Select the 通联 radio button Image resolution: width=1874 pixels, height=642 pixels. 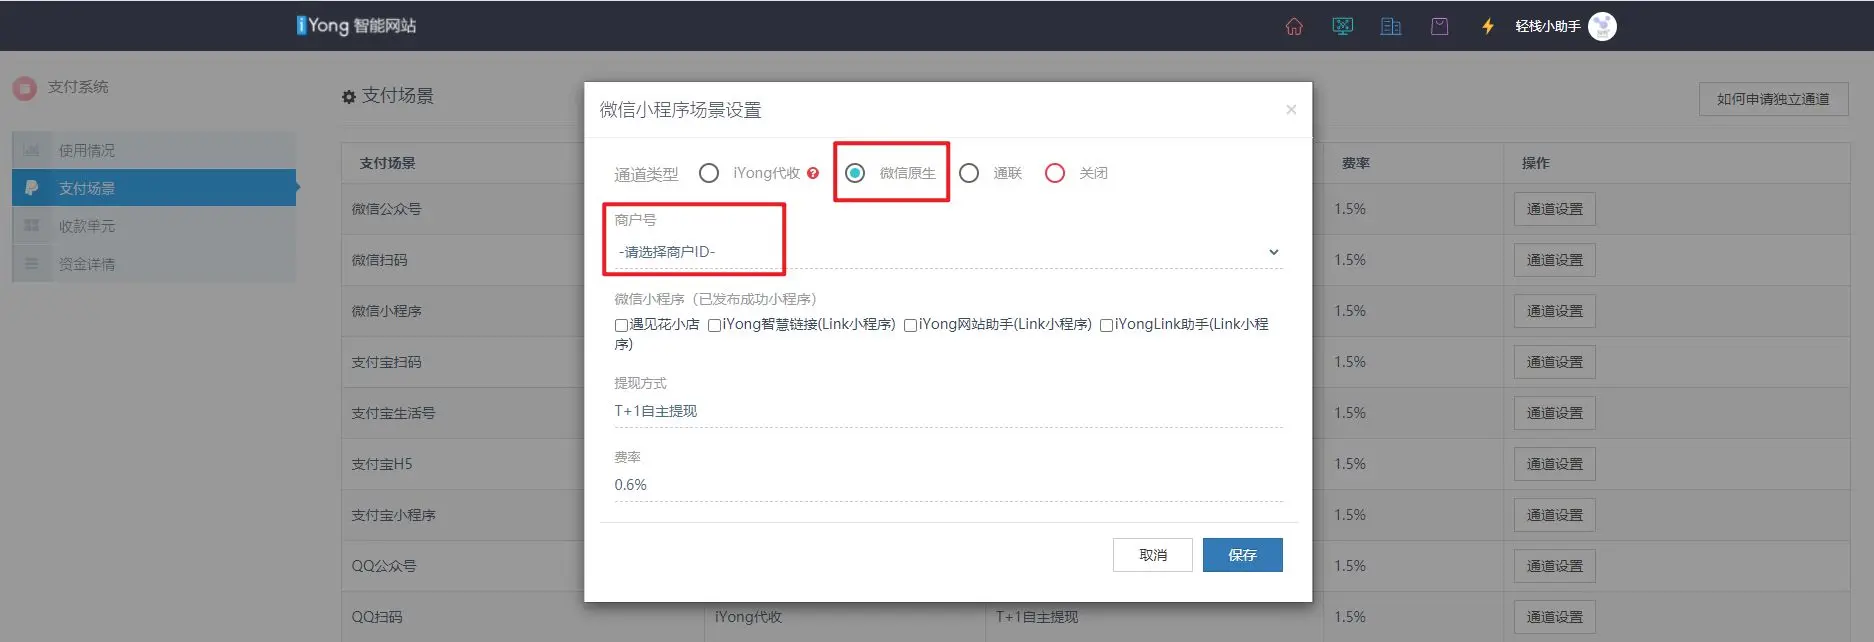coord(969,174)
